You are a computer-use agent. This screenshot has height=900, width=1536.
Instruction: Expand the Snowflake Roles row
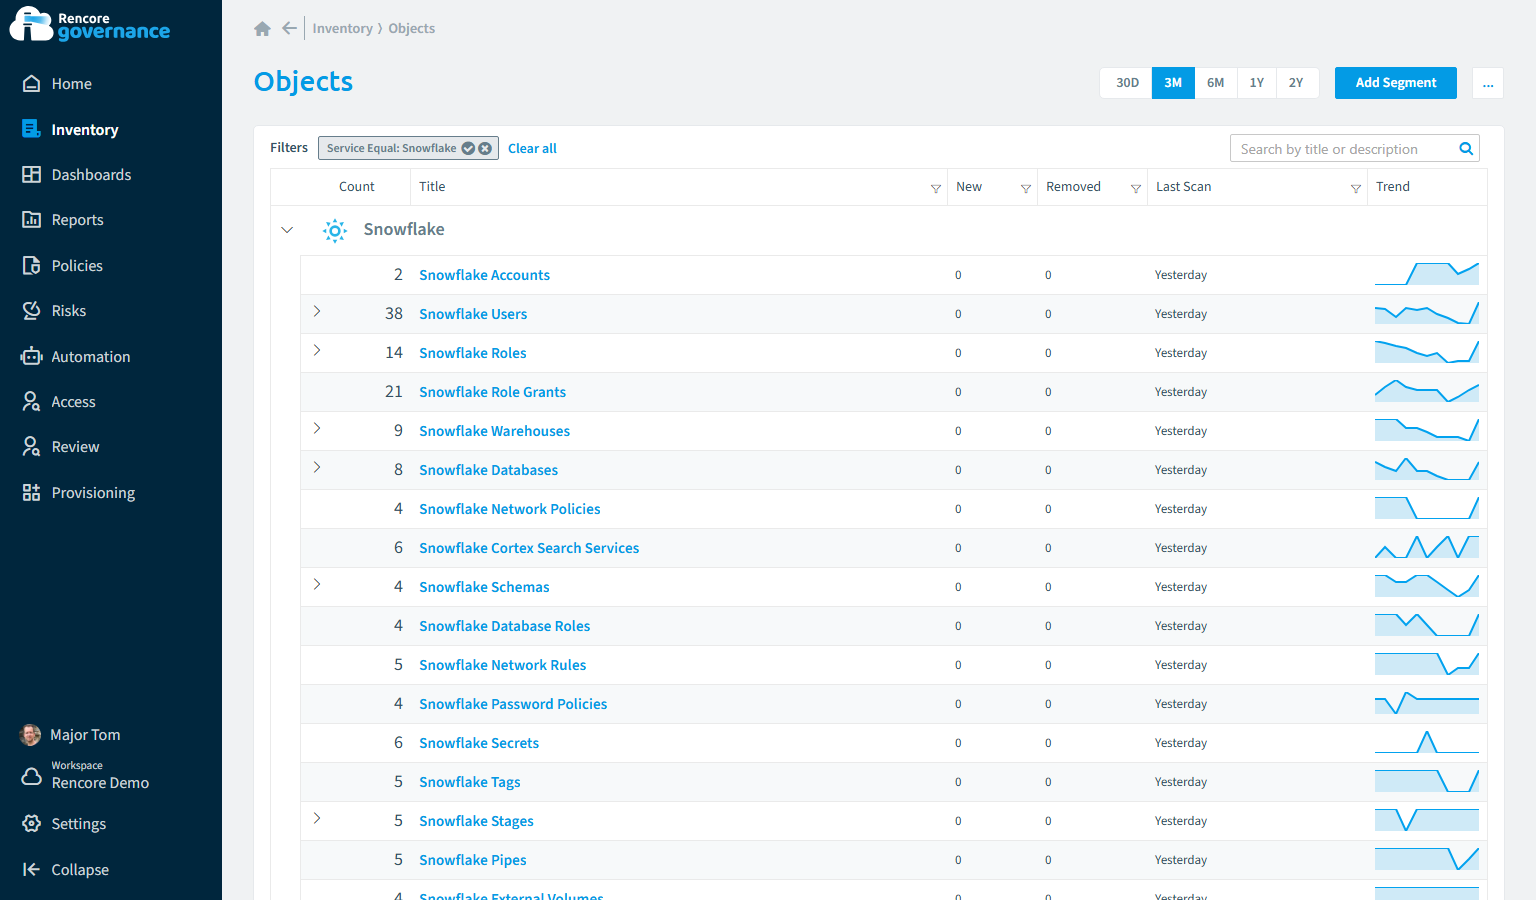point(317,351)
